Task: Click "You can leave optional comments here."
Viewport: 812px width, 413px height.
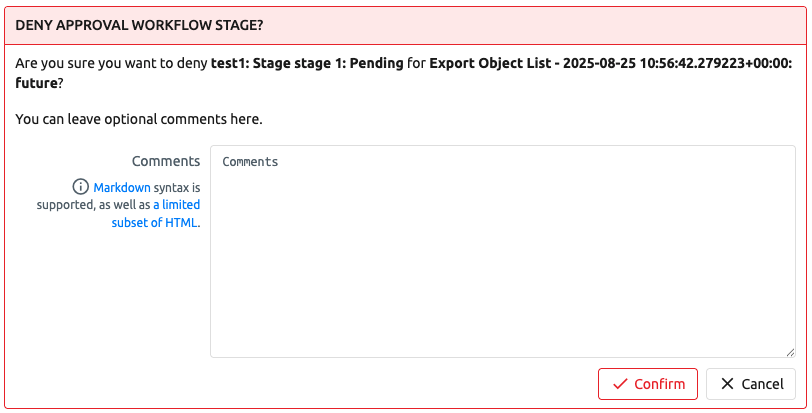Action: tap(139, 119)
